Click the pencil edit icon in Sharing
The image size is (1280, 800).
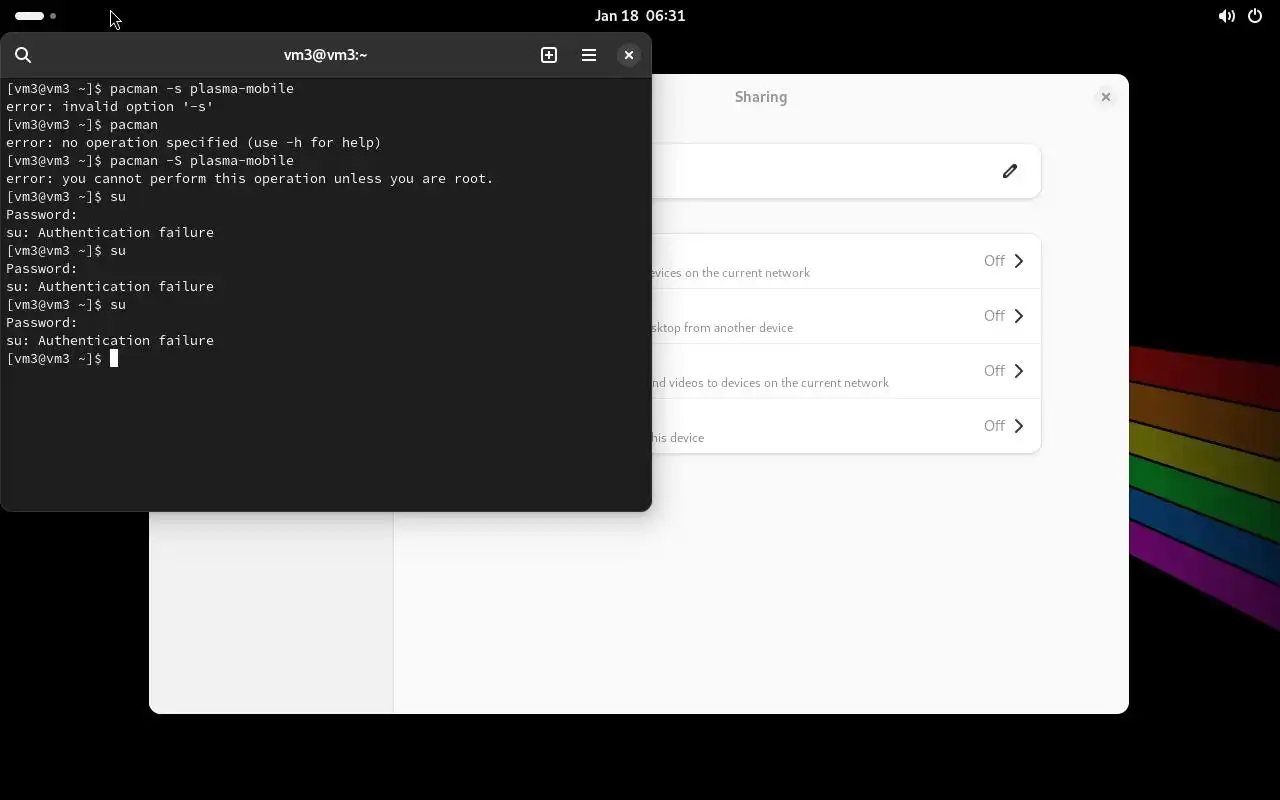tap(1010, 171)
